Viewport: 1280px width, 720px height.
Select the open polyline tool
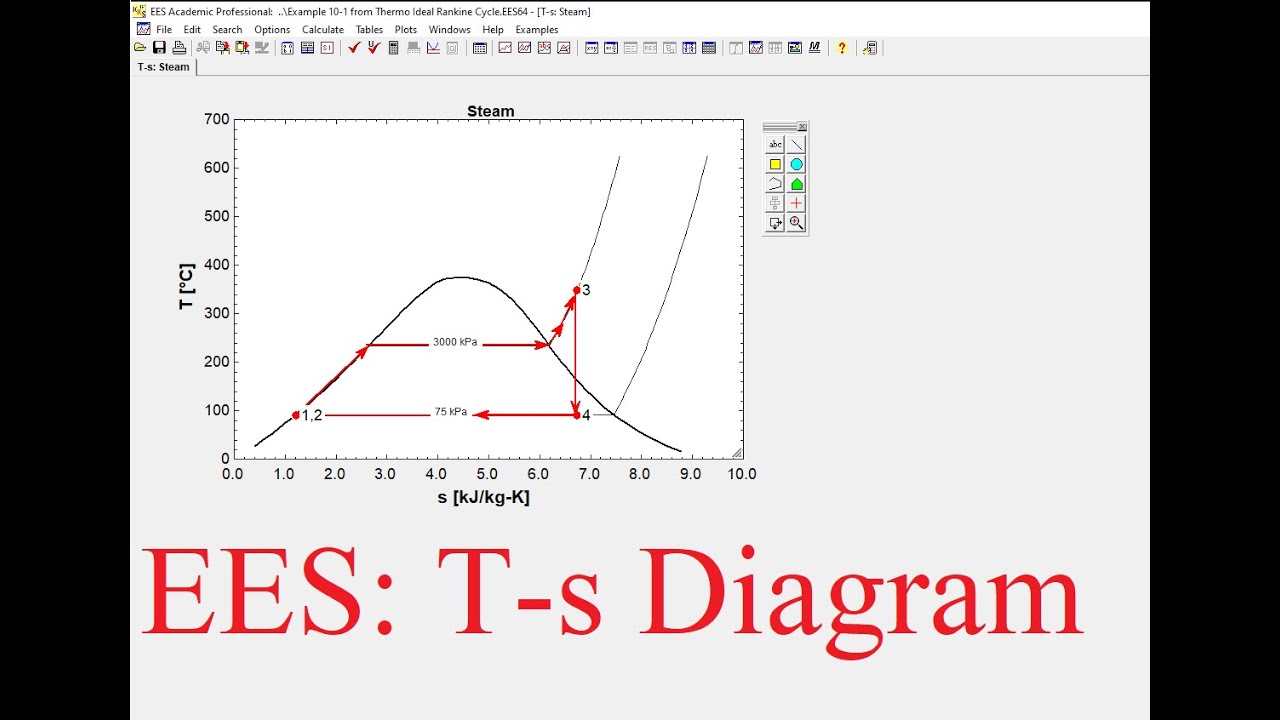(775, 184)
